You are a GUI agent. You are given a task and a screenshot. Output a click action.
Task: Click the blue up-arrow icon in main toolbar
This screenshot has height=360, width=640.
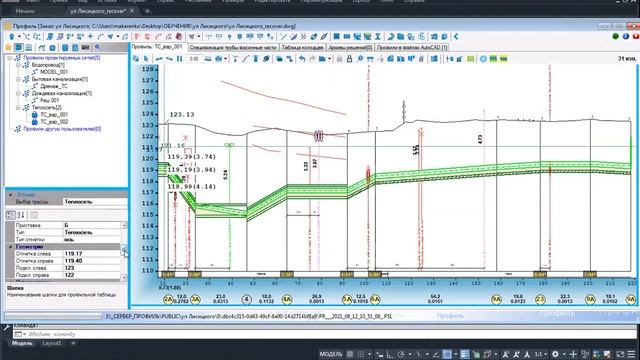(x=12, y=37)
